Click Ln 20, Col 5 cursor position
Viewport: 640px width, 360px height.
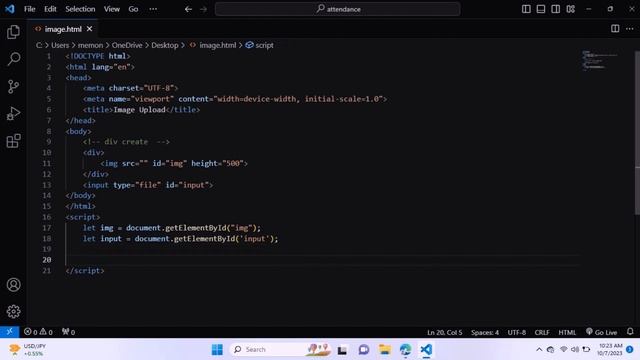(444, 332)
